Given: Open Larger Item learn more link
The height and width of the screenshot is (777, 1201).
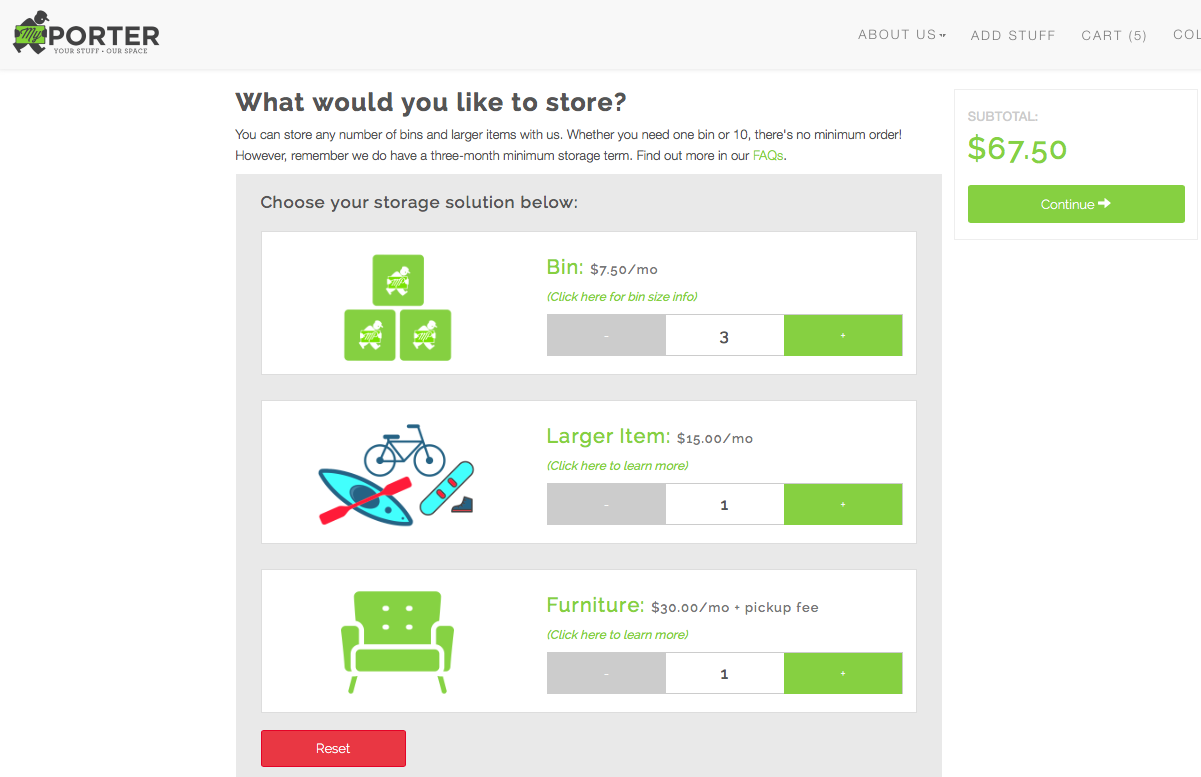Looking at the screenshot, I should pyautogui.click(x=617, y=466).
